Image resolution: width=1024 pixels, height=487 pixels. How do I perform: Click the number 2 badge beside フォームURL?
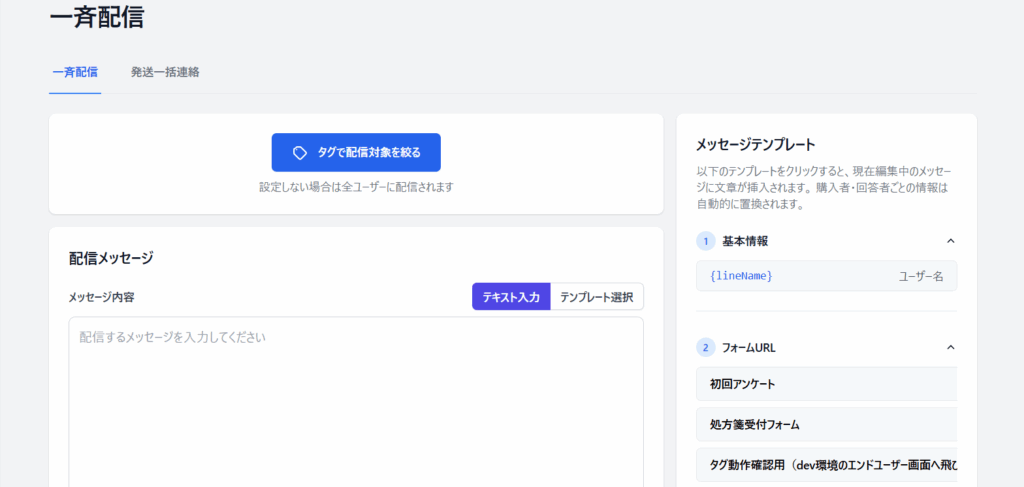[705, 348]
